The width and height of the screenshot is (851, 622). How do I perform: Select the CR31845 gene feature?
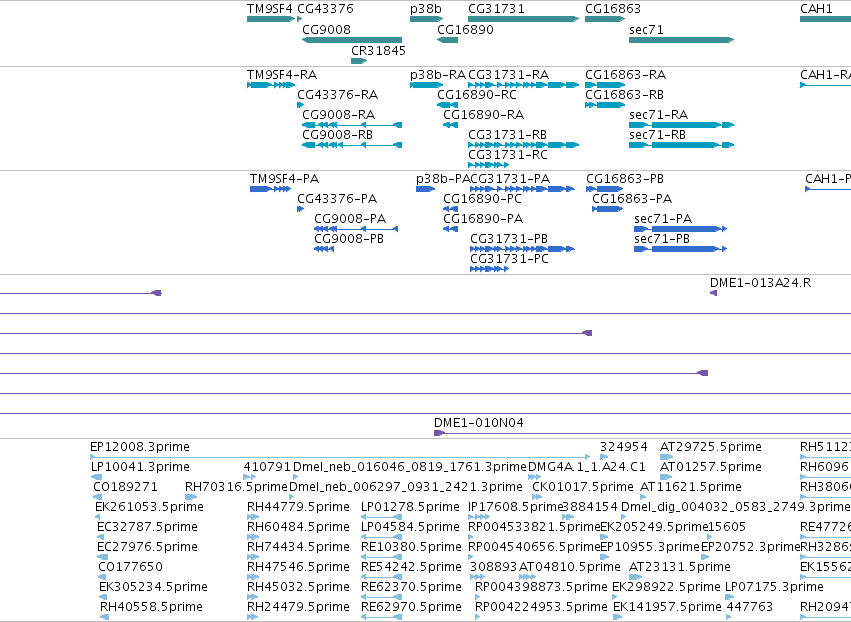click(359, 61)
